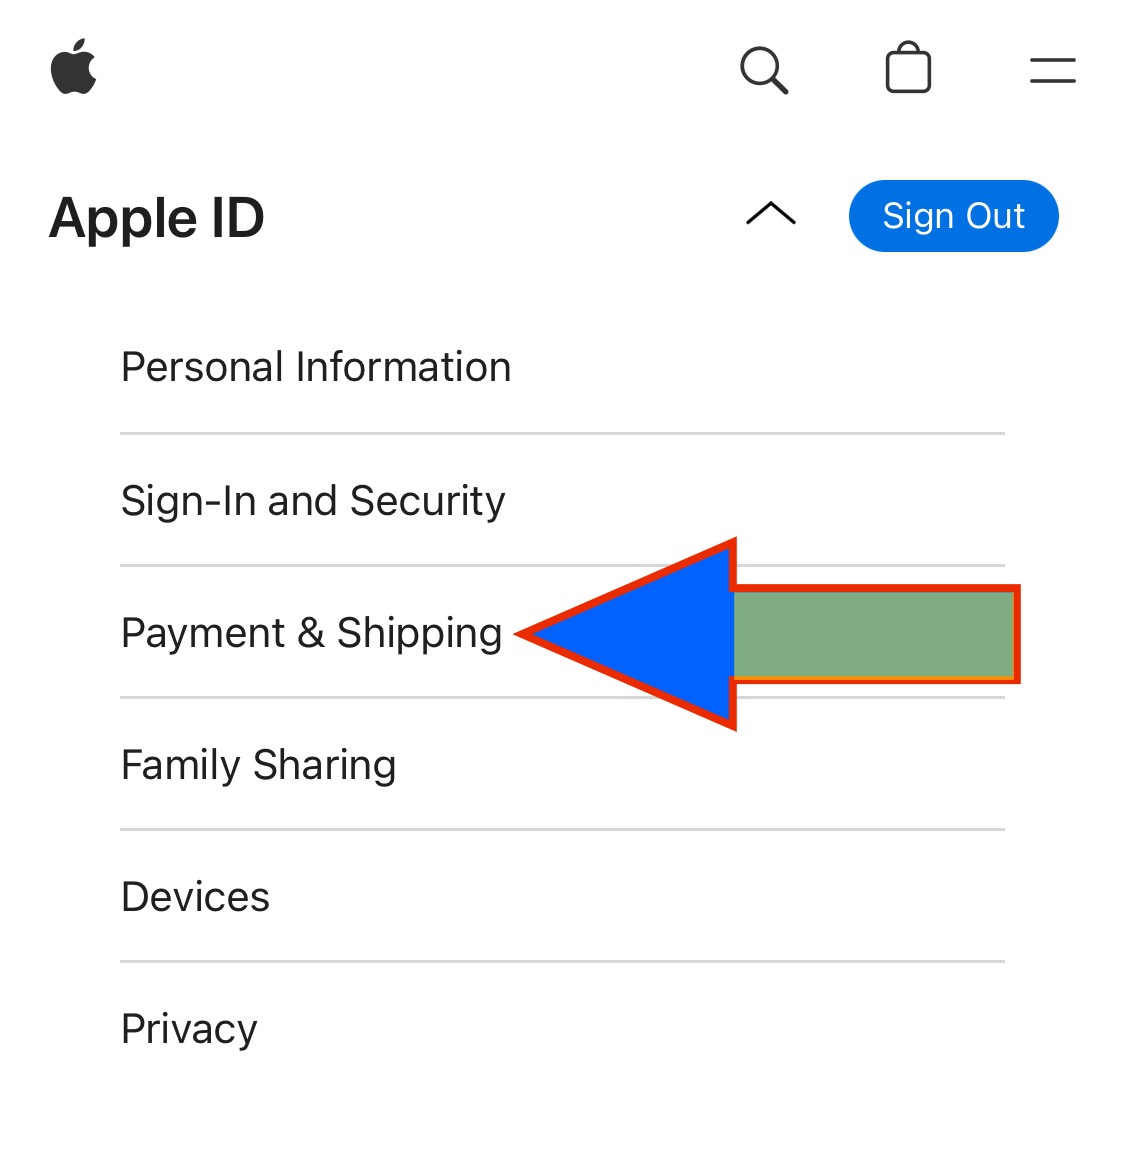Collapse the Apple ID section chevron

[770, 213]
